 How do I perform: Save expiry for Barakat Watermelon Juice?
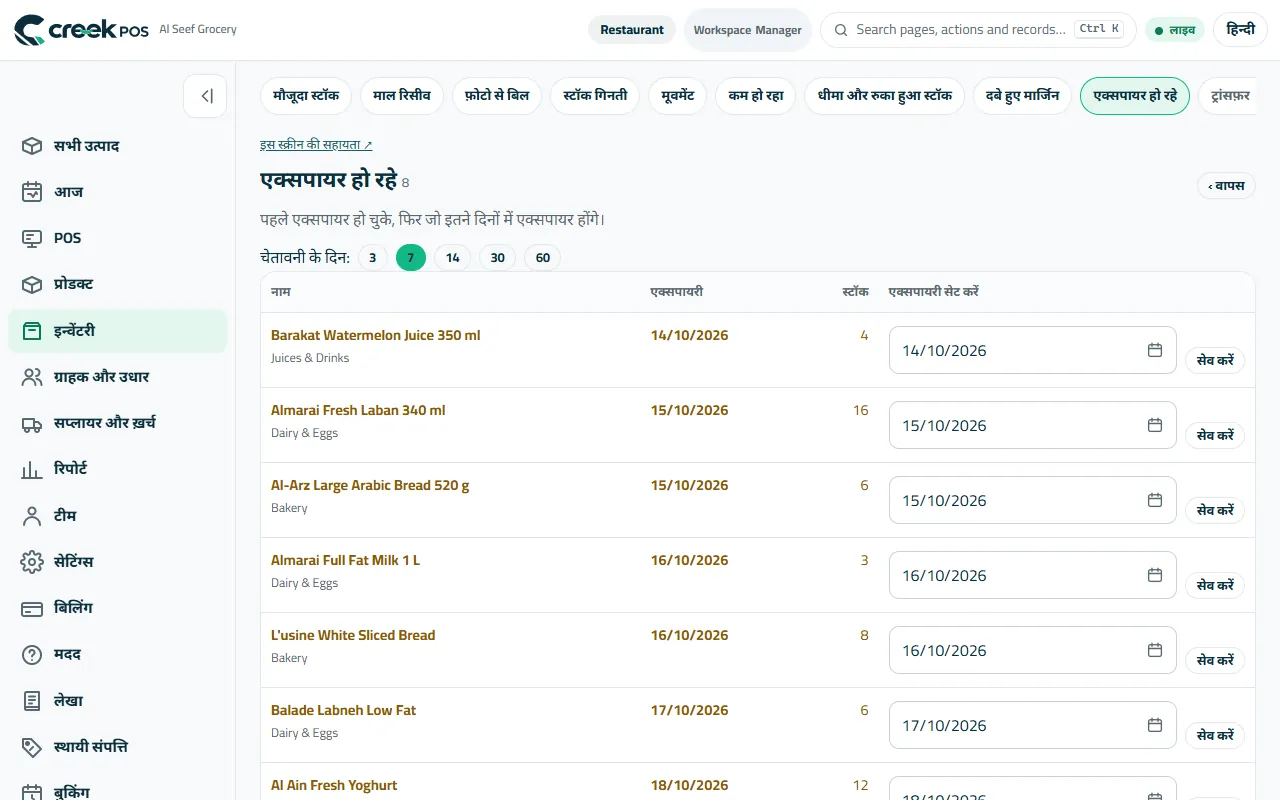point(1215,360)
